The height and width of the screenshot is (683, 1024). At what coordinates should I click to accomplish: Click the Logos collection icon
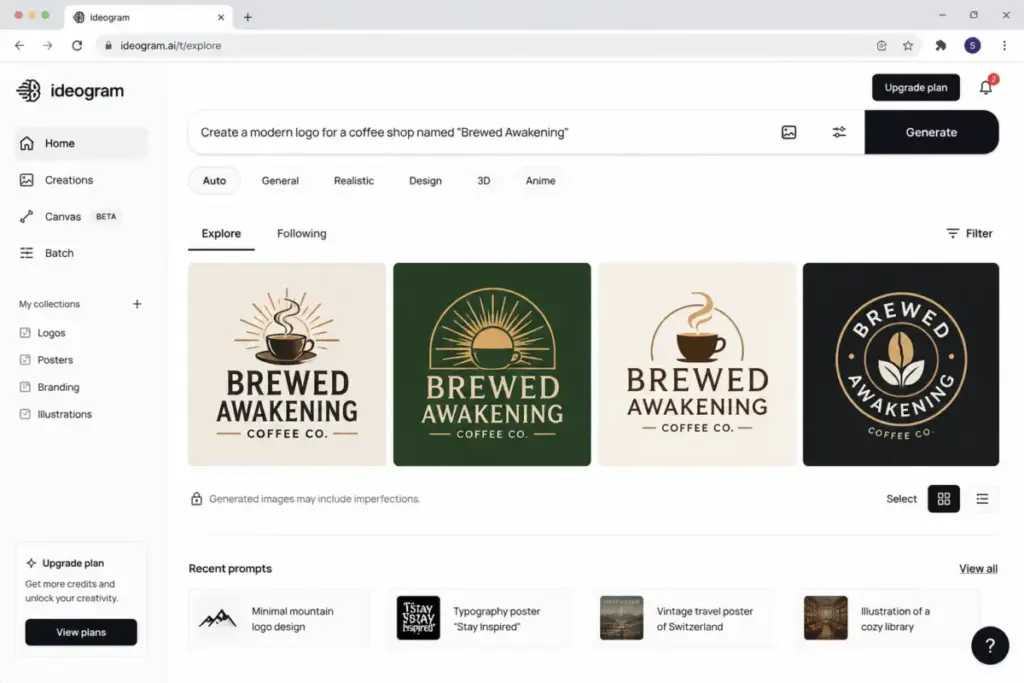click(25, 333)
